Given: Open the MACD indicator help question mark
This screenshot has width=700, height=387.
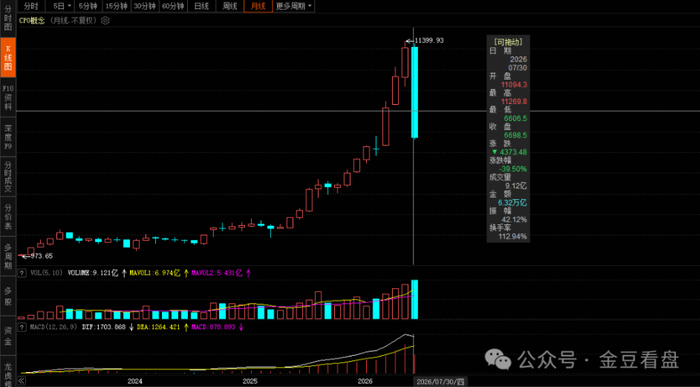Looking at the screenshot, I should (x=21, y=327).
